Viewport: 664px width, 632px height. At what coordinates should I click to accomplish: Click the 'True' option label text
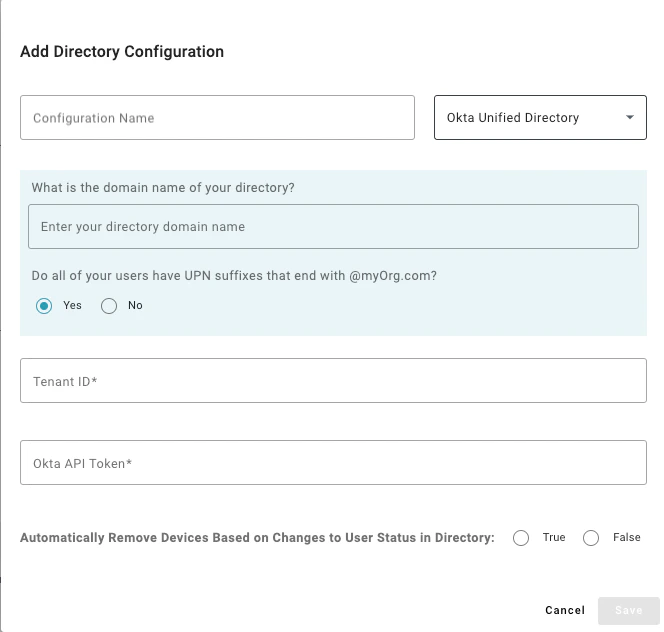pyautogui.click(x=554, y=538)
